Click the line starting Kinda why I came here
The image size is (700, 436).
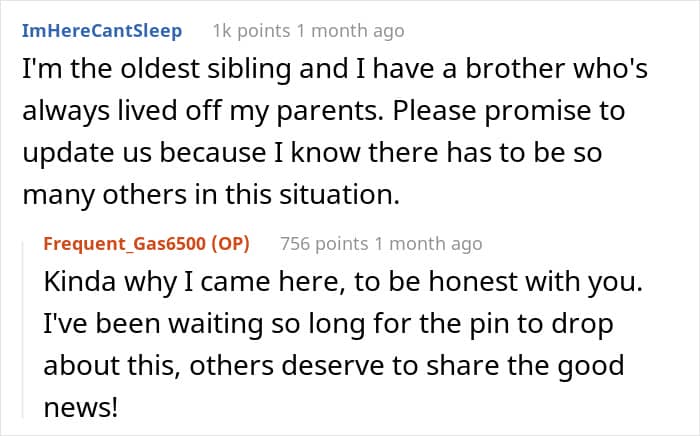click(343, 282)
